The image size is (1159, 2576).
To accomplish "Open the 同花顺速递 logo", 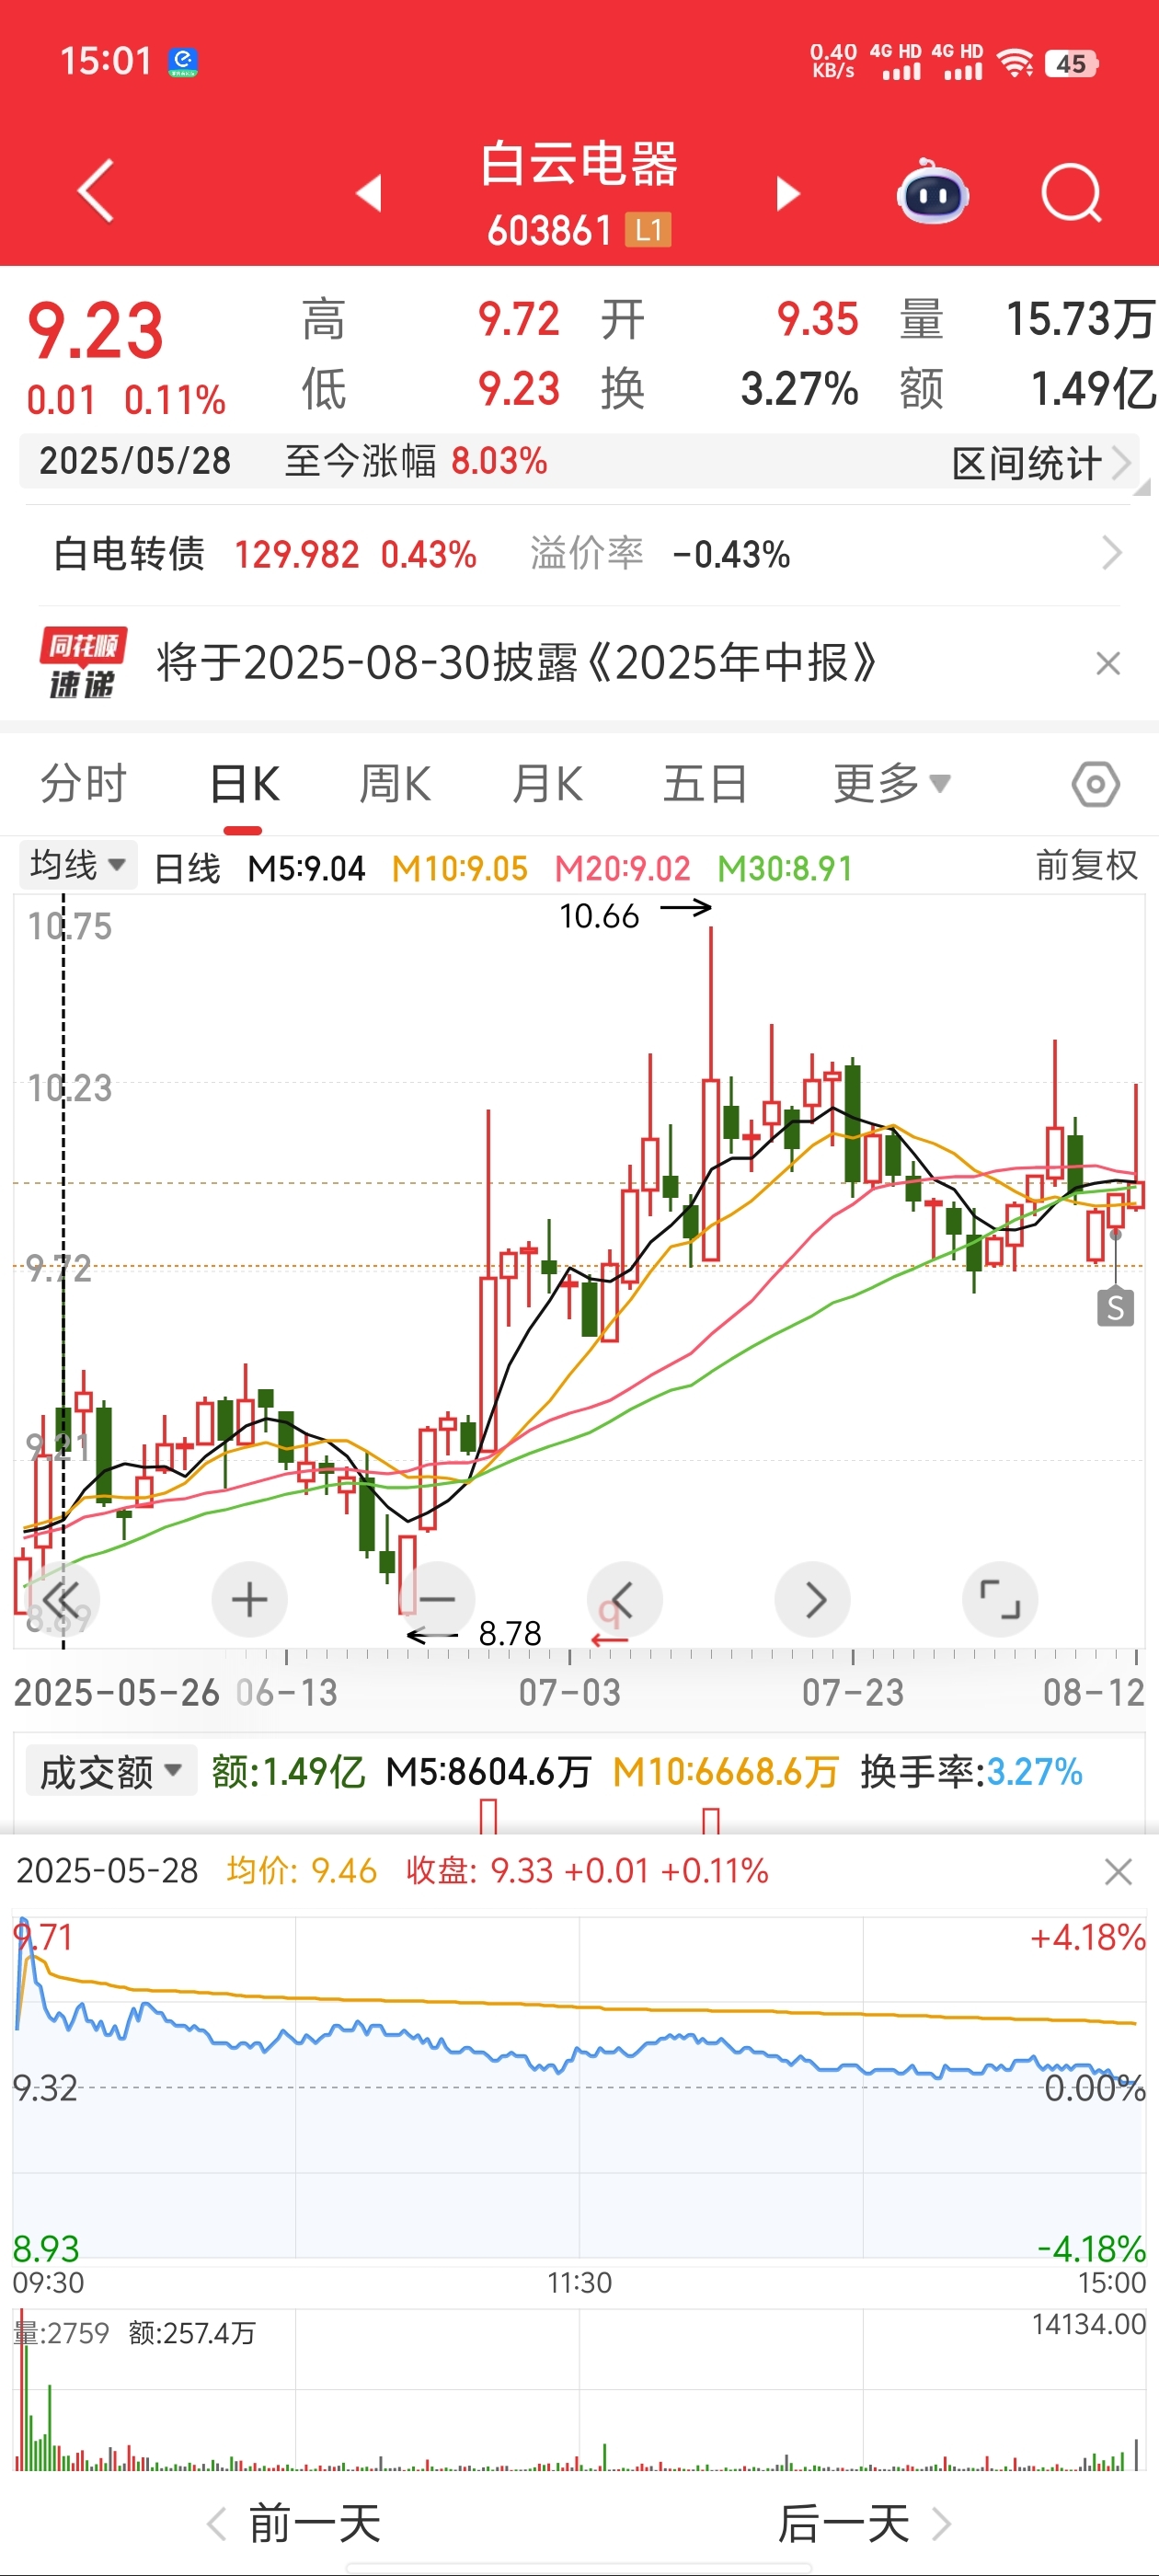I will point(82,662).
